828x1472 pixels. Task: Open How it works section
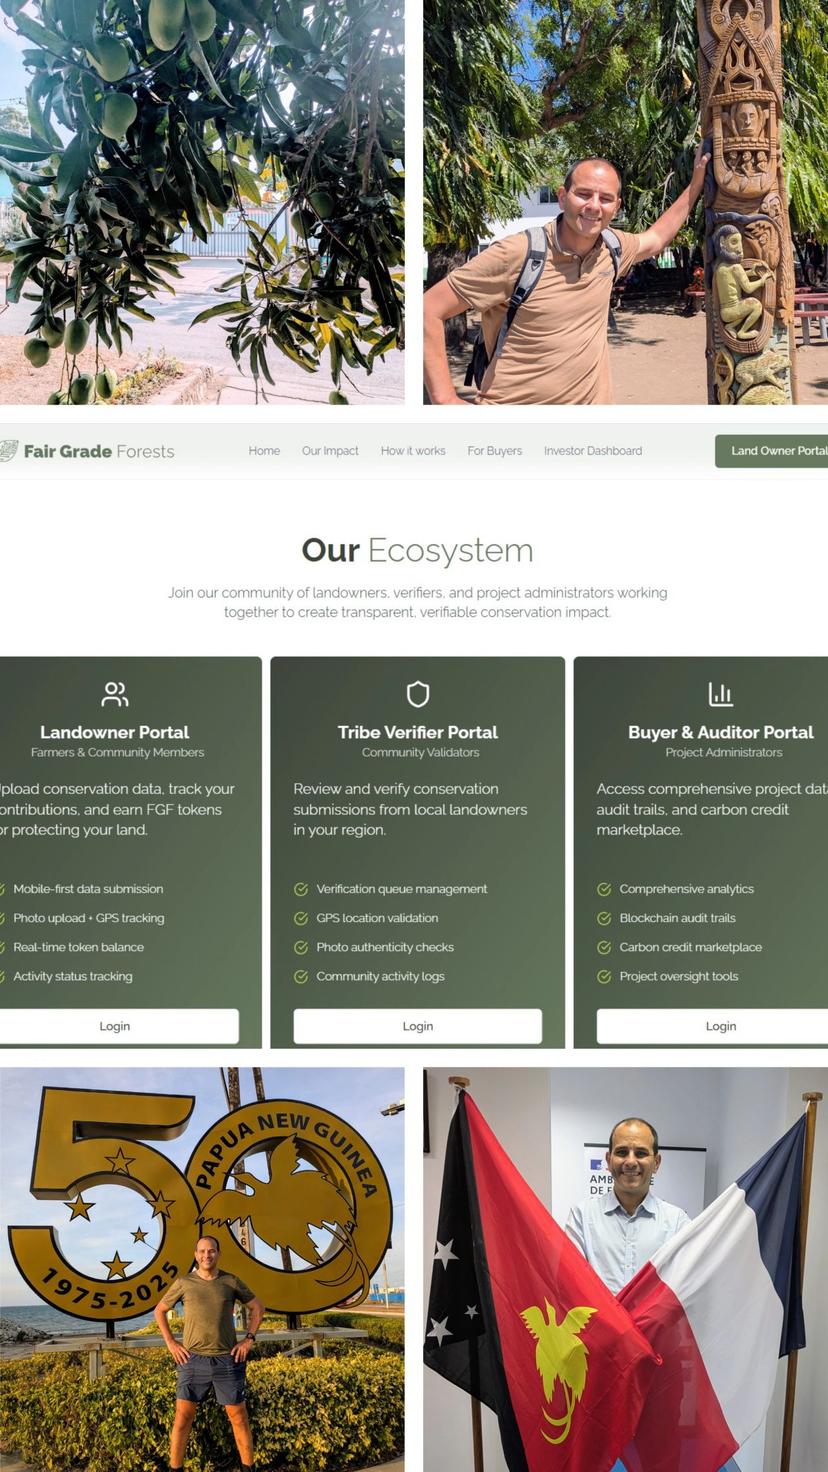pyautogui.click(x=413, y=451)
